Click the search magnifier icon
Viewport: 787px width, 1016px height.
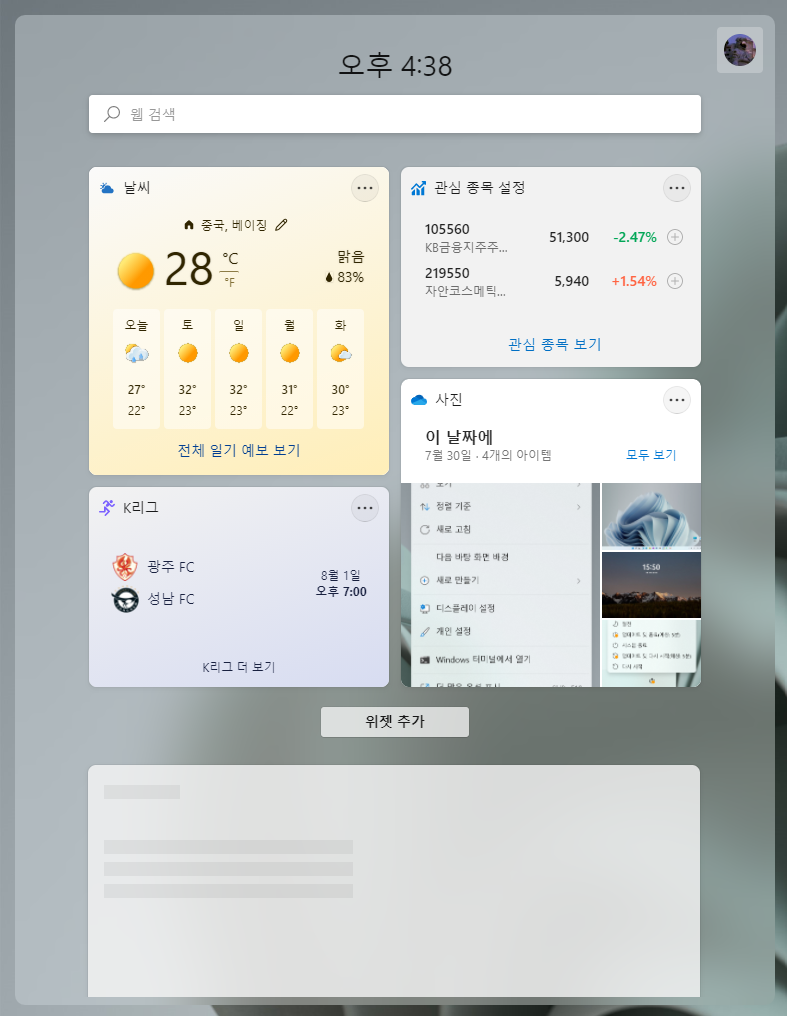(112, 114)
